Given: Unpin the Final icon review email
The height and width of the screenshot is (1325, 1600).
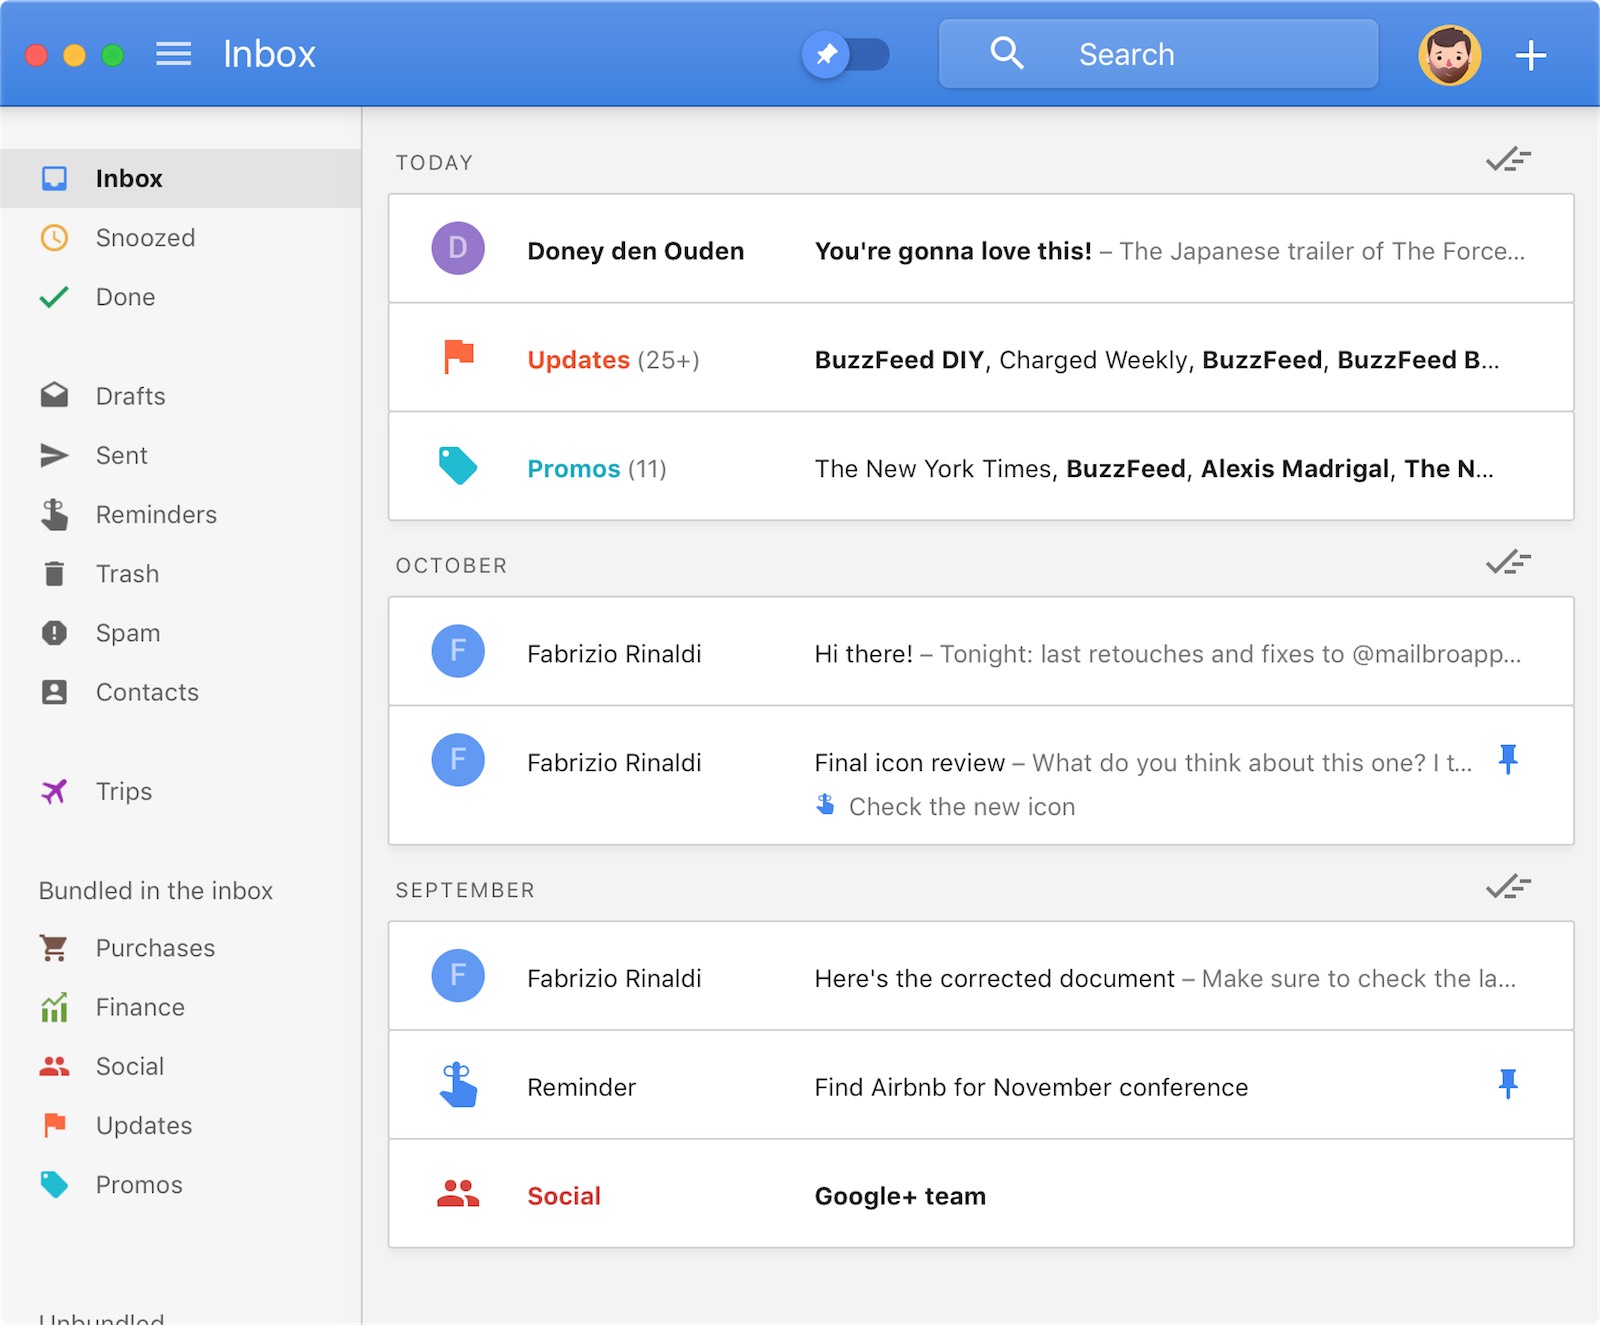Looking at the screenshot, I should coord(1508,760).
